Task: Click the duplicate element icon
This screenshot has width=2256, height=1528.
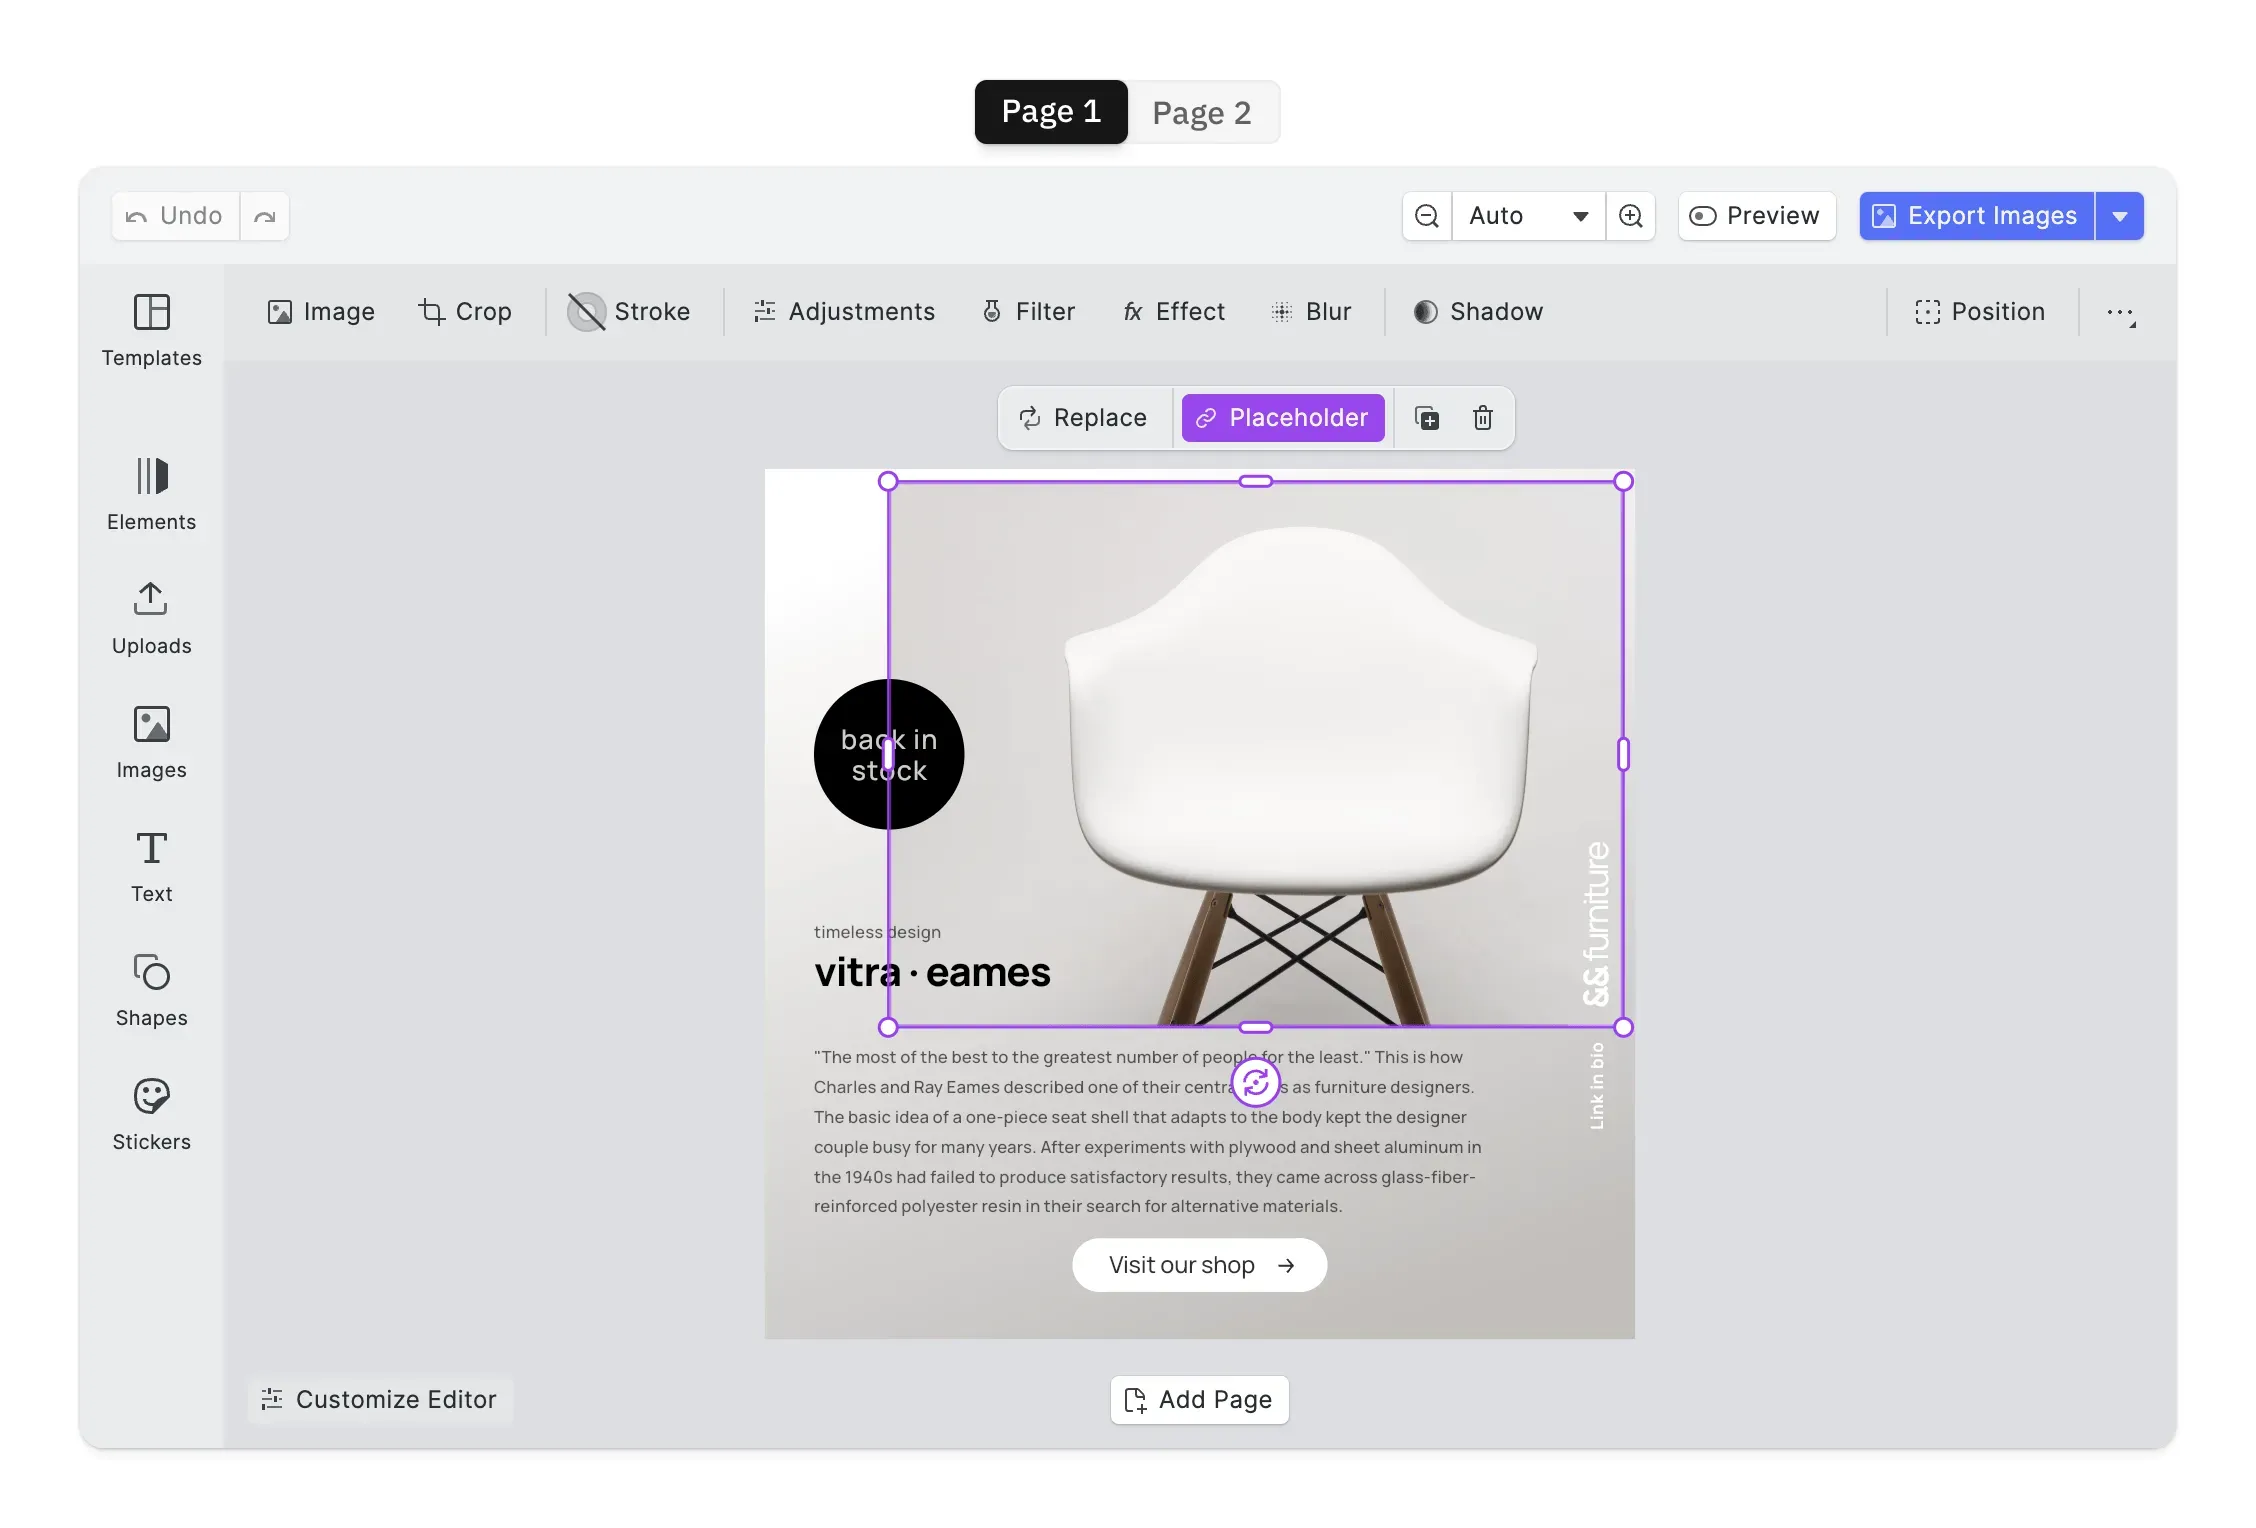Action: coord(1427,418)
